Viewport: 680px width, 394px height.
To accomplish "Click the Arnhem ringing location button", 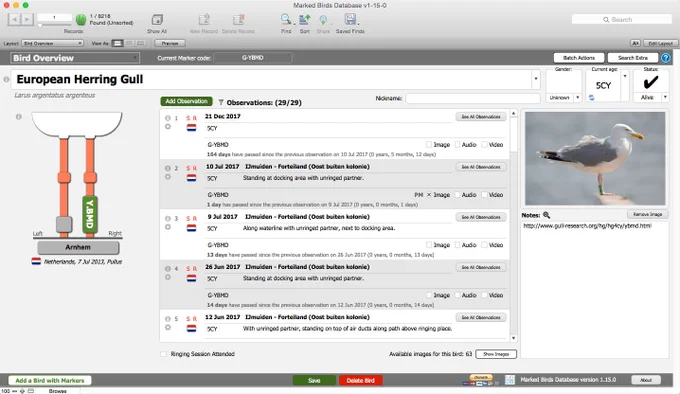I will coord(78,247).
